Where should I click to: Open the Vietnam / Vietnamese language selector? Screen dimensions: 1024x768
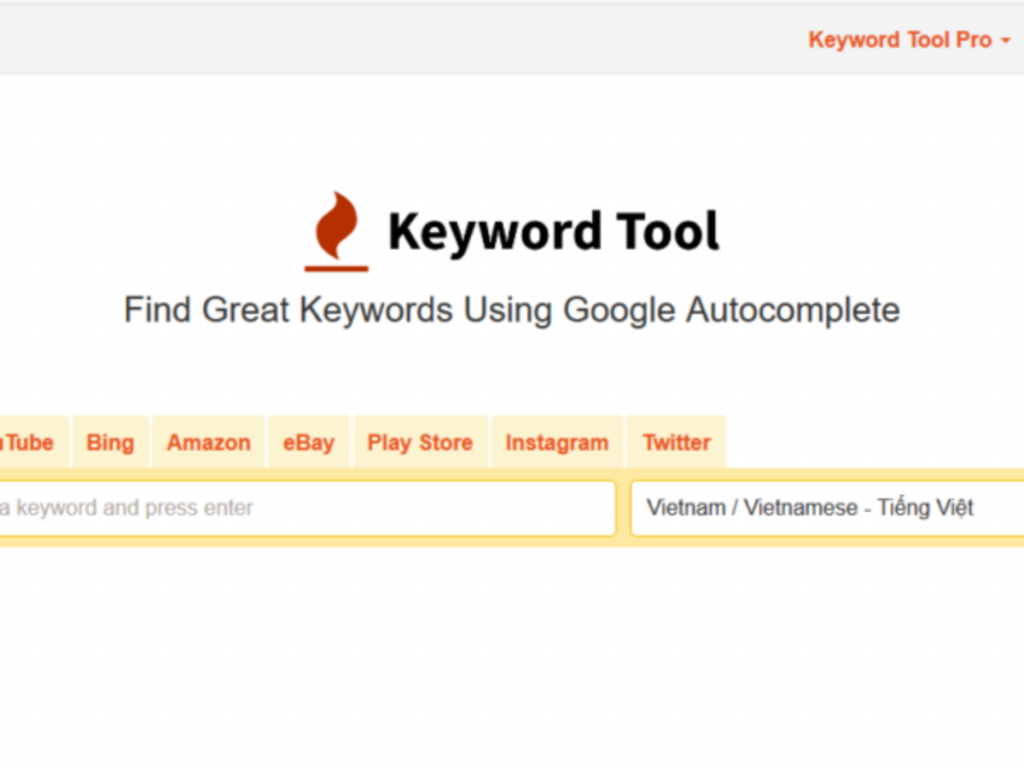(x=827, y=508)
